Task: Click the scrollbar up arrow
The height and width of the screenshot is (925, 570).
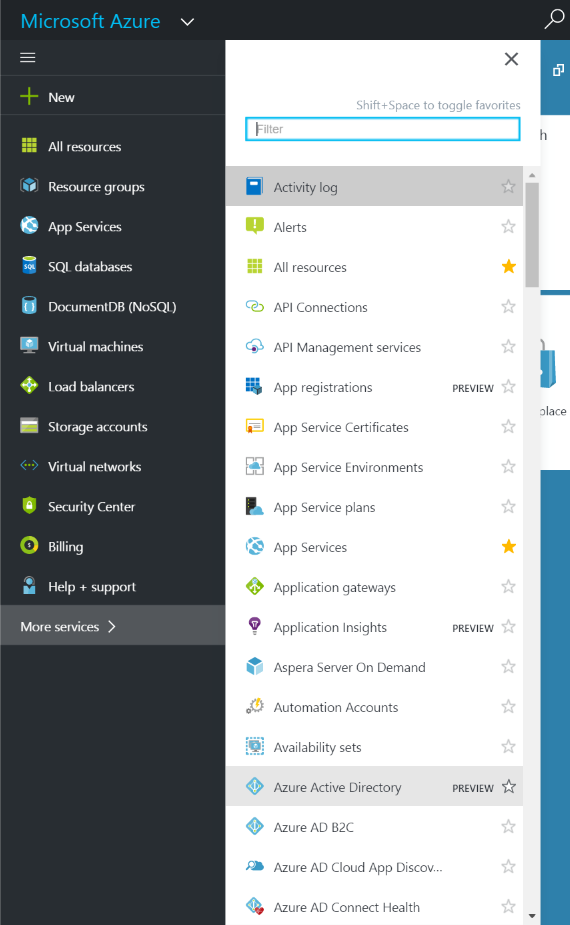Action: tap(532, 175)
